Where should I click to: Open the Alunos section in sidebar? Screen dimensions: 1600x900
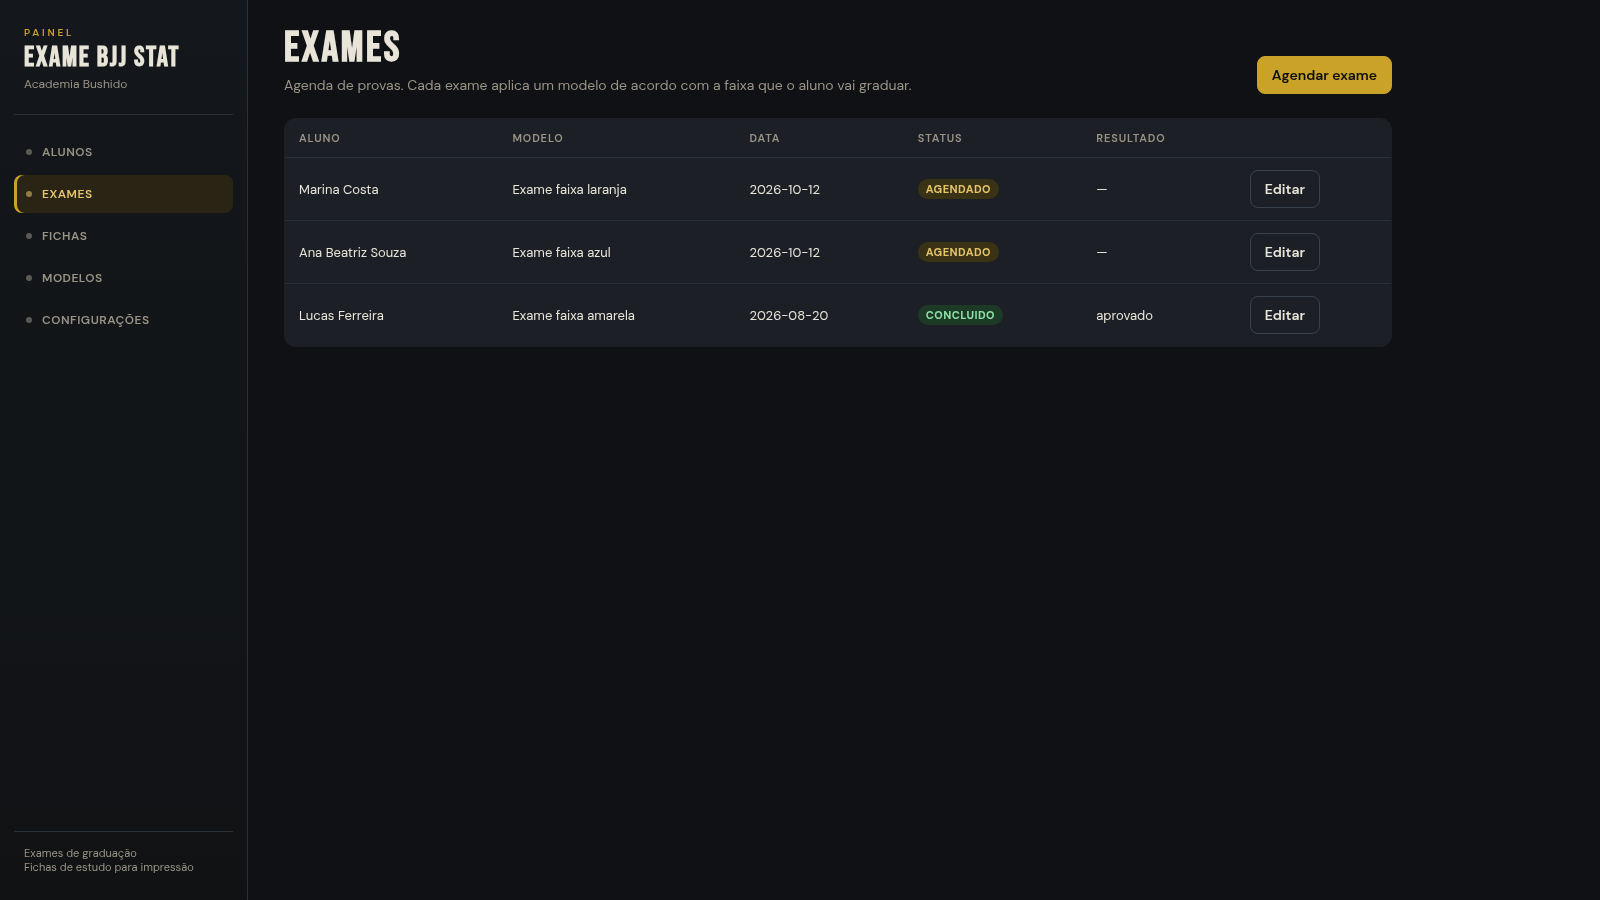click(123, 152)
